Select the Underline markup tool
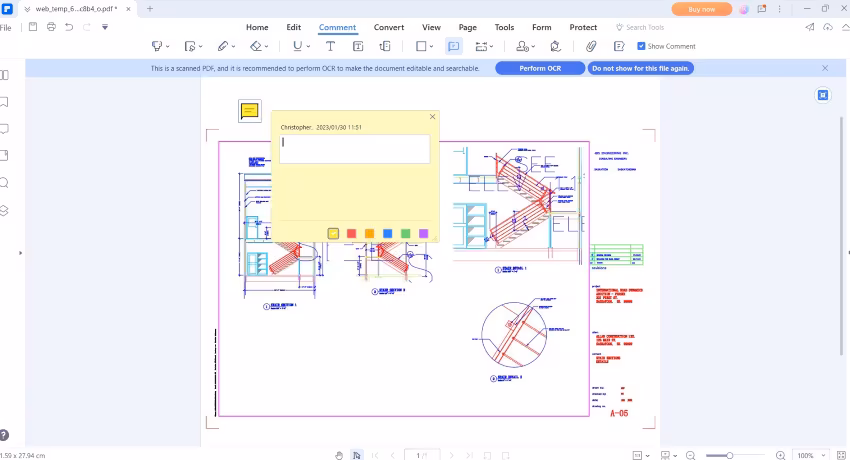The width and height of the screenshot is (850, 460). click(x=297, y=47)
